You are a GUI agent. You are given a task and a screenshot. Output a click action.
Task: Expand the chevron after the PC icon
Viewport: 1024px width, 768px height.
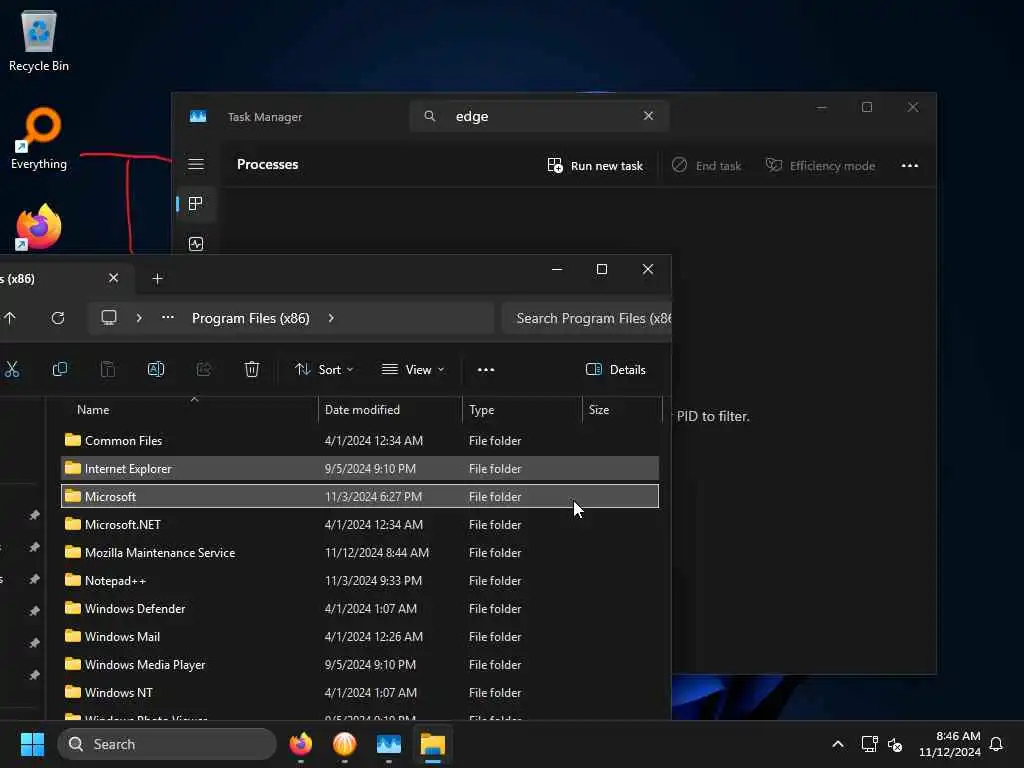138,318
